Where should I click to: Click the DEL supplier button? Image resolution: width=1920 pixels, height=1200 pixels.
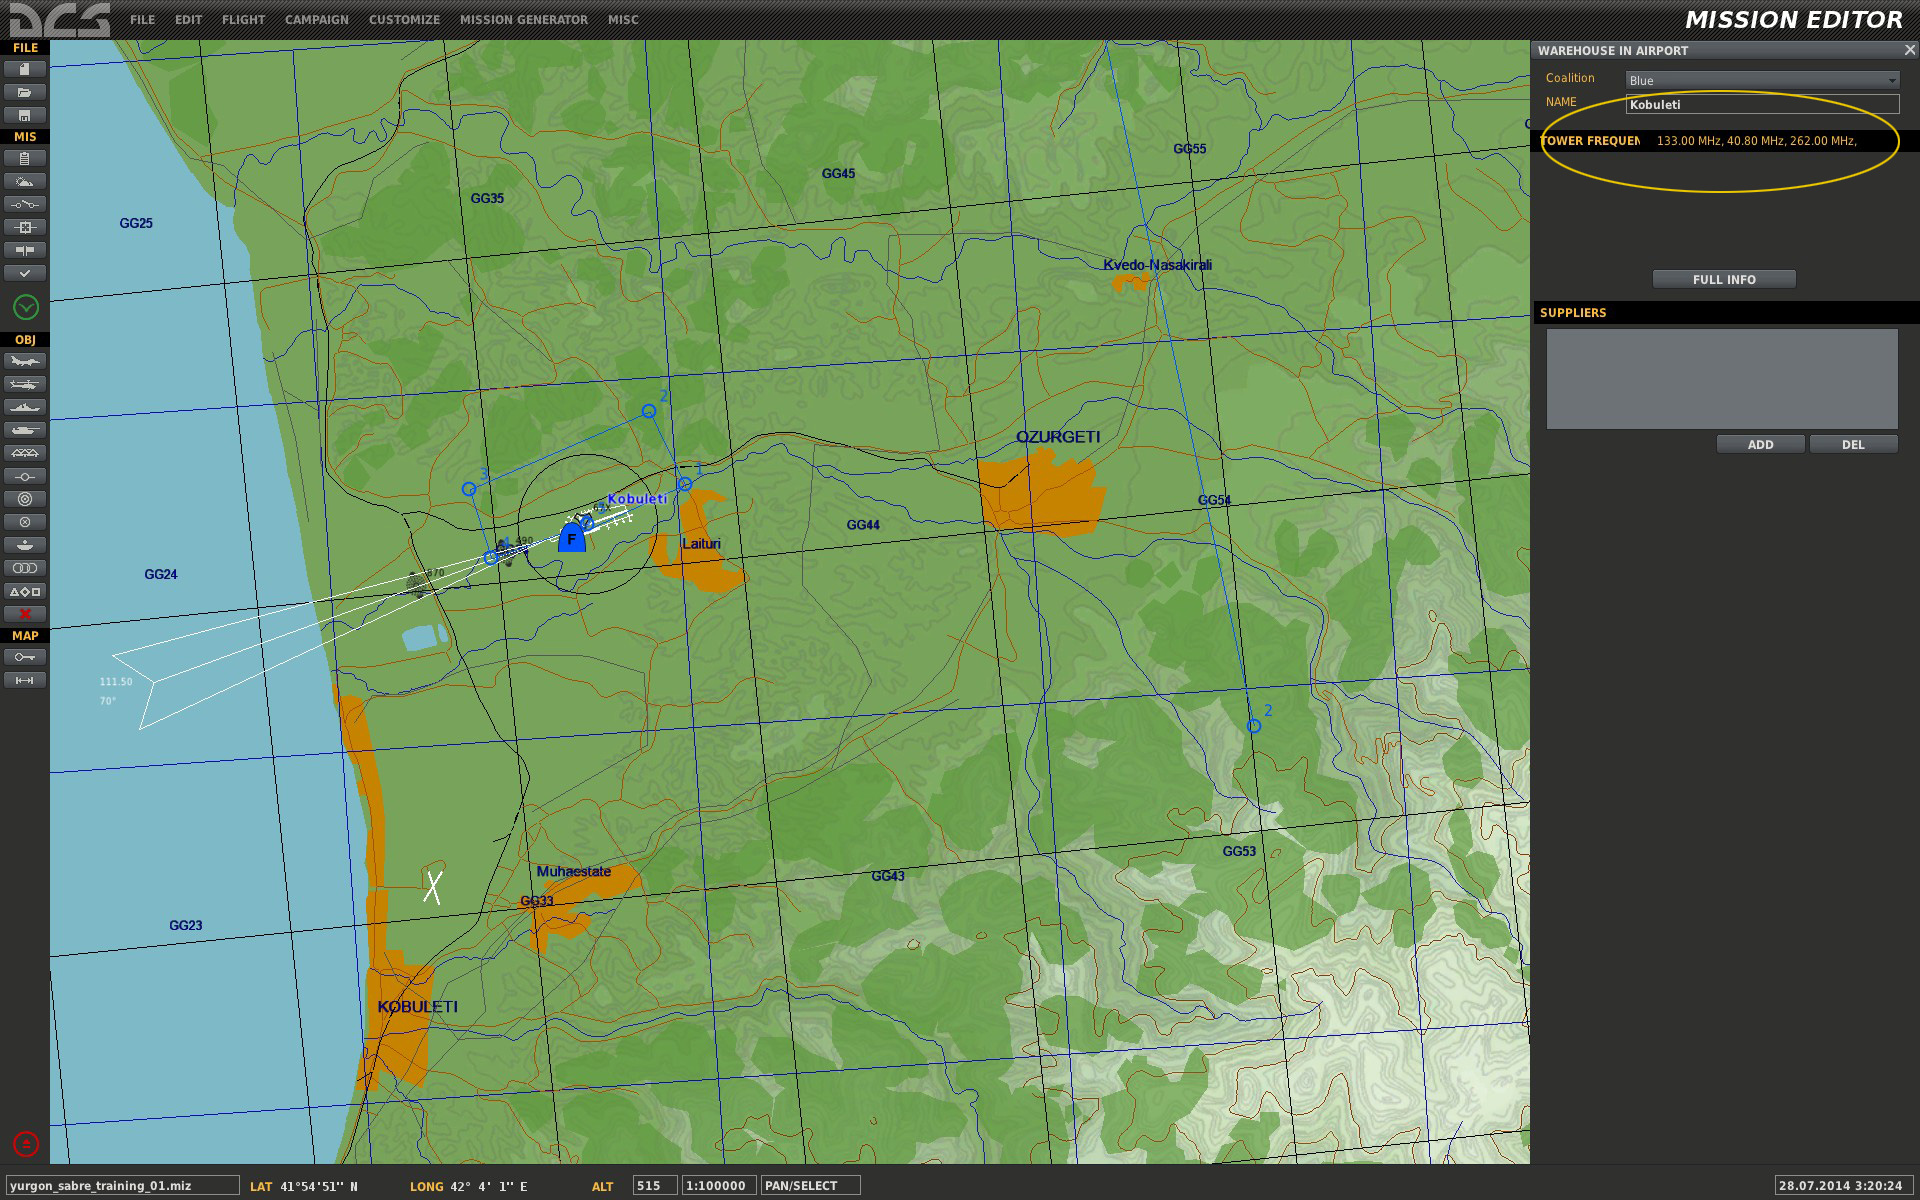1853,444
